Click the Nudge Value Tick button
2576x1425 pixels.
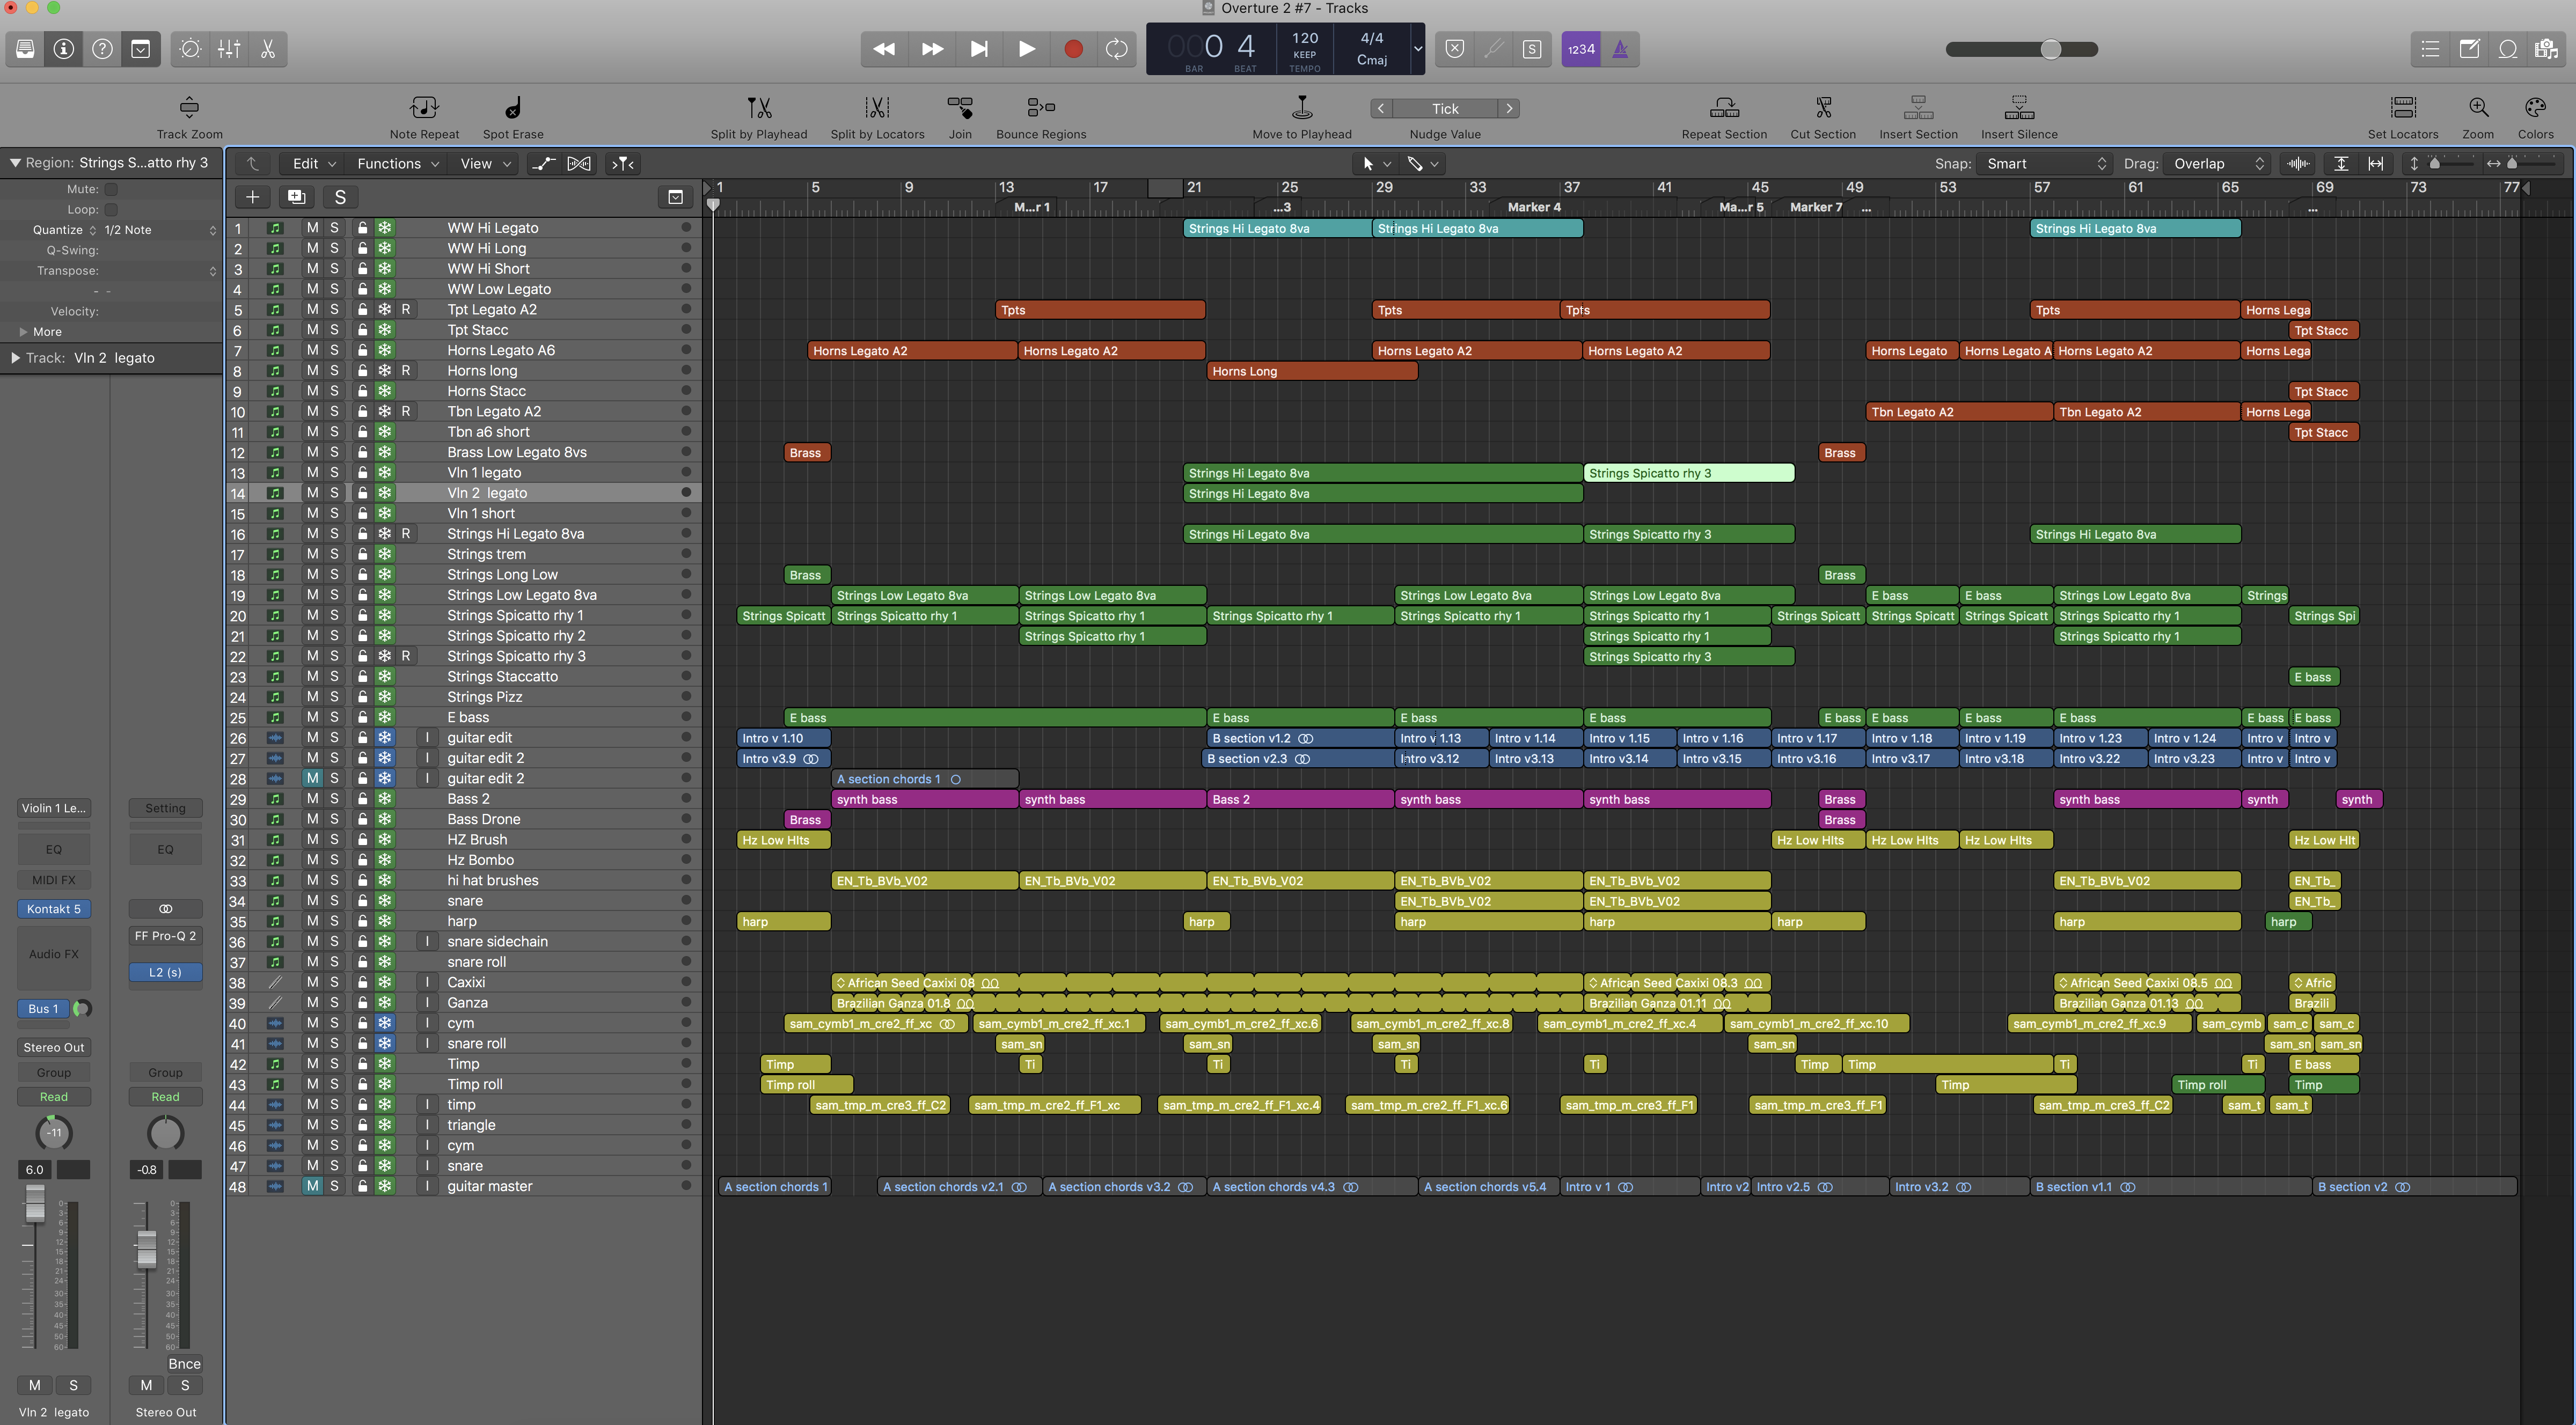(1445, 108)
